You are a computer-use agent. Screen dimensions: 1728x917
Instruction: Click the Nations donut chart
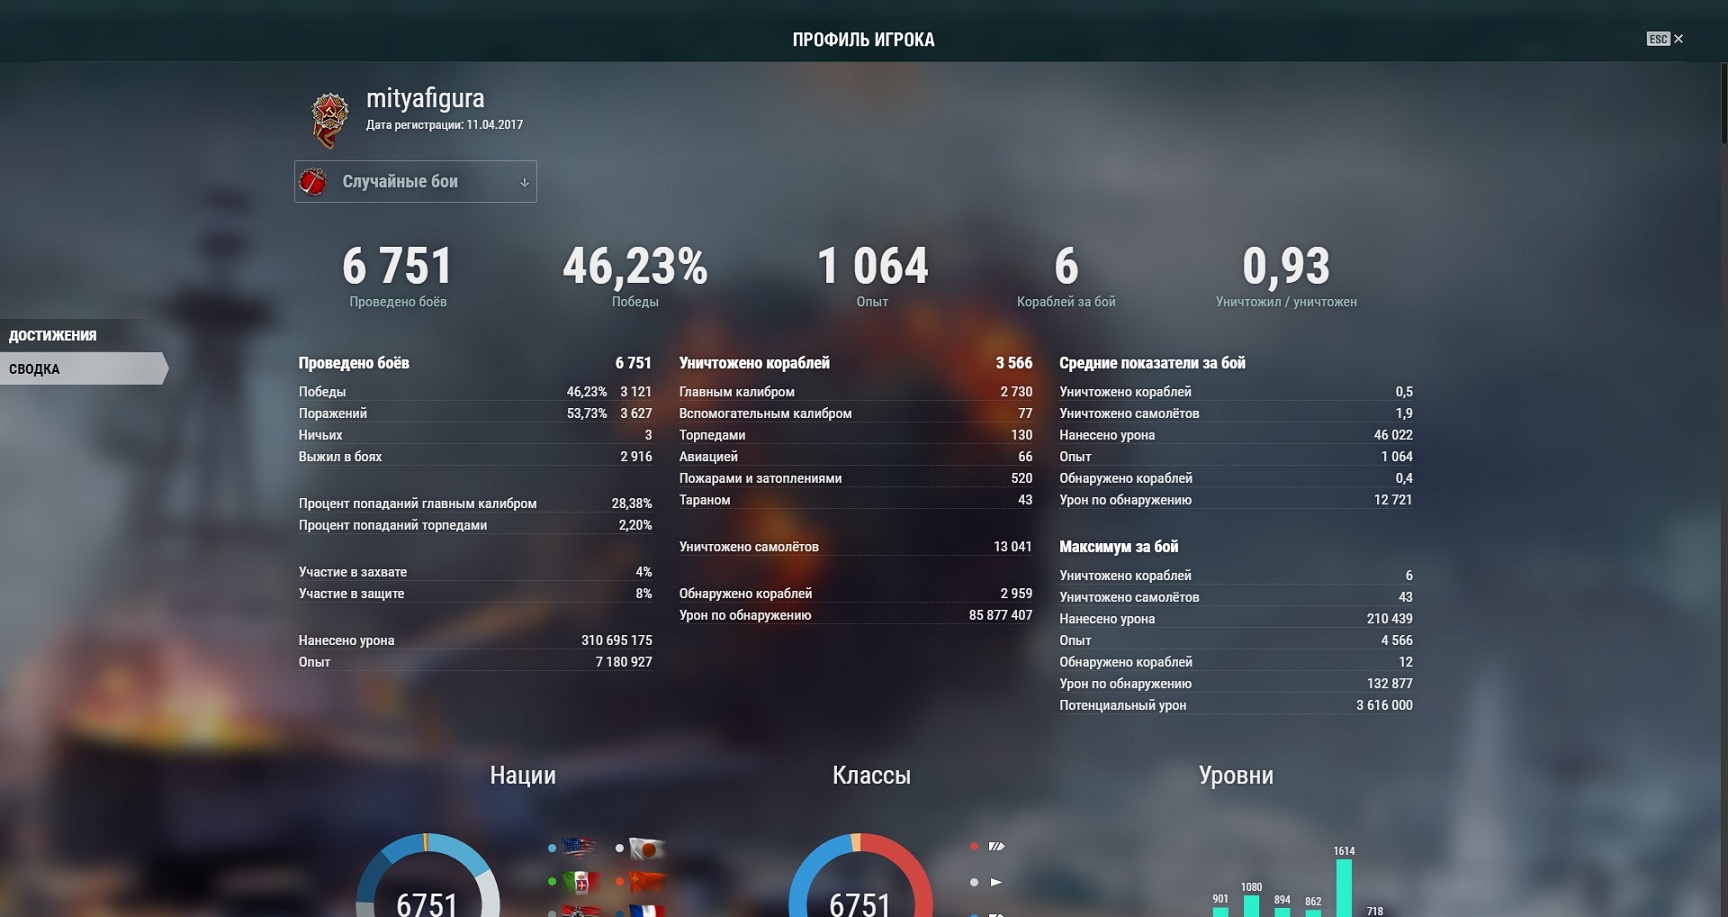tap(427, 876)
